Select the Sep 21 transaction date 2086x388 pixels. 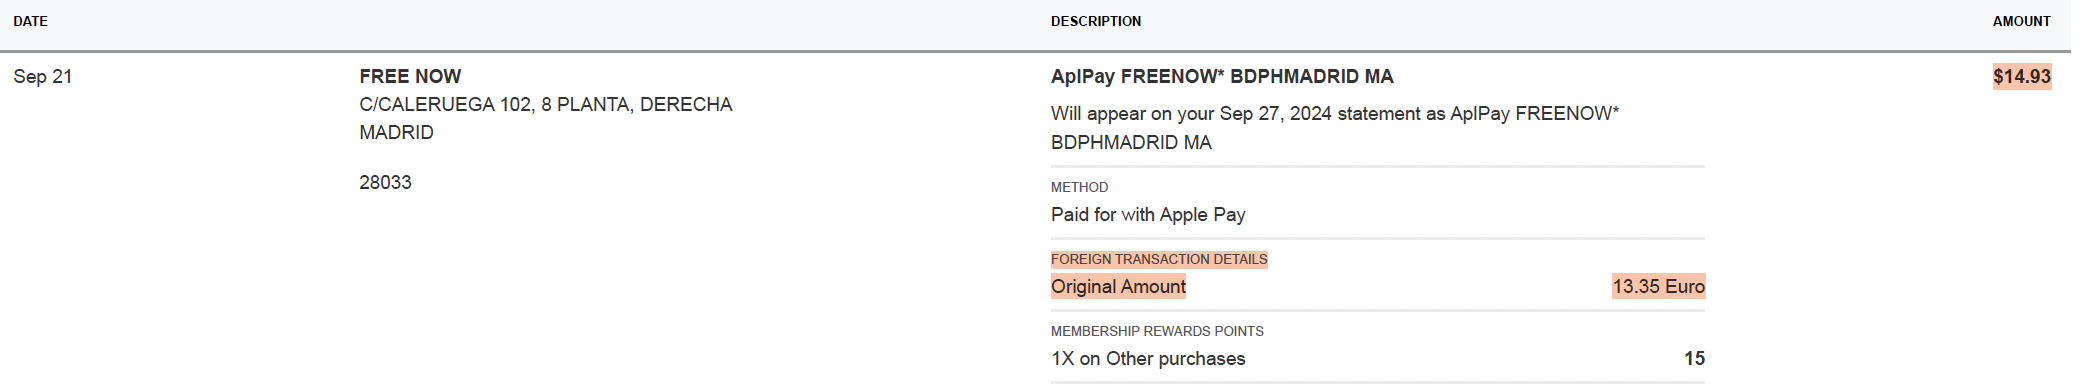point(43,77)
